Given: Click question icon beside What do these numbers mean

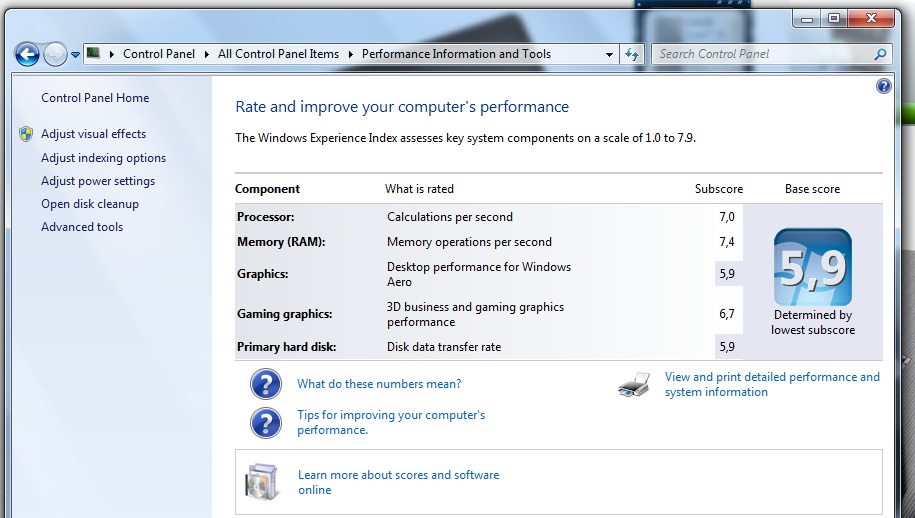Looking at the screenshot, I should 266,384.
